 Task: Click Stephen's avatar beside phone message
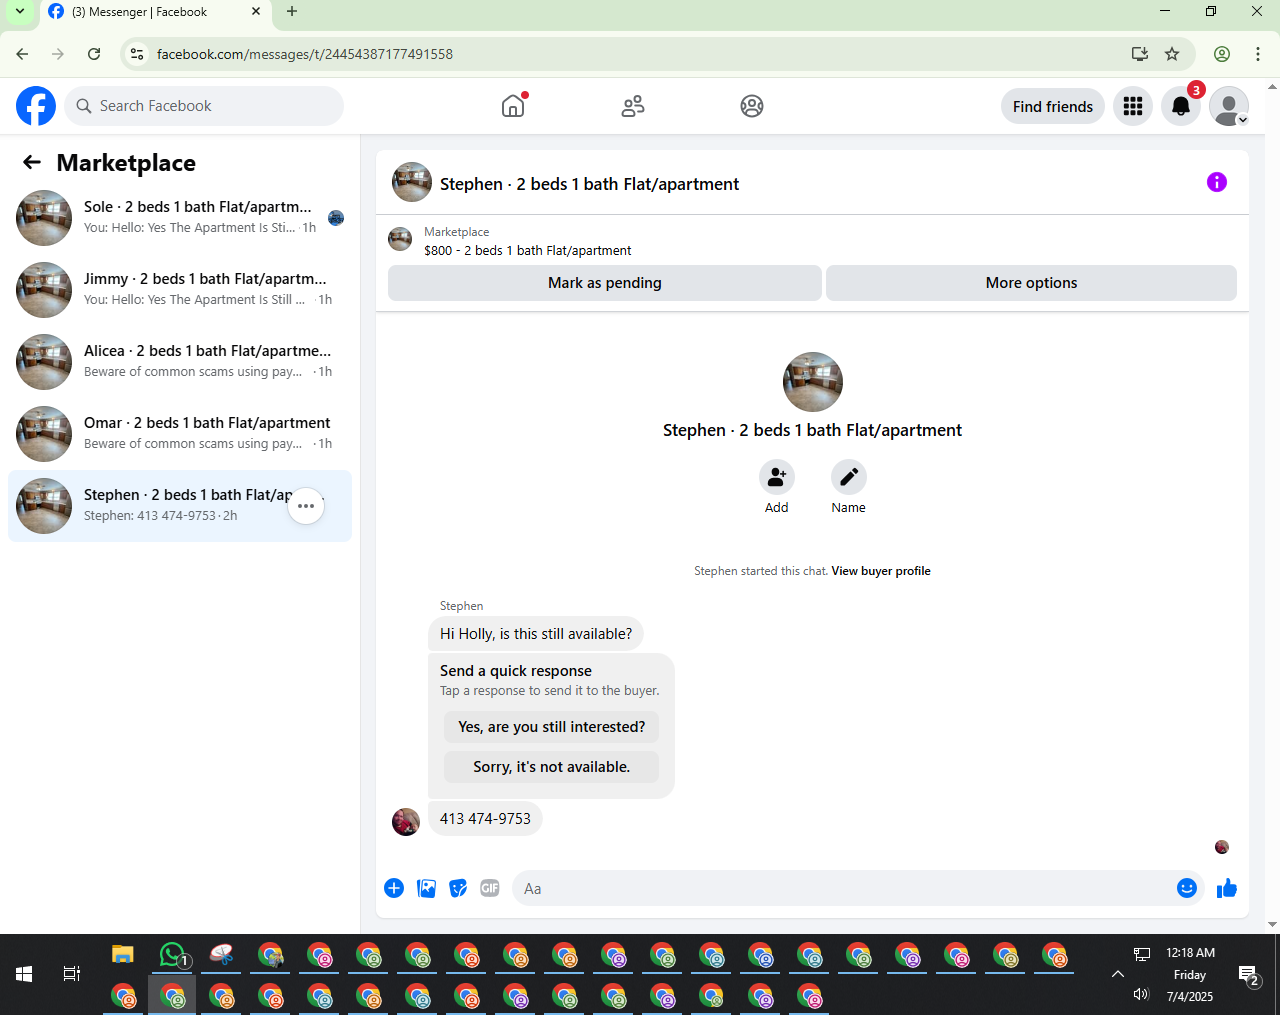[x=406, y=822]
